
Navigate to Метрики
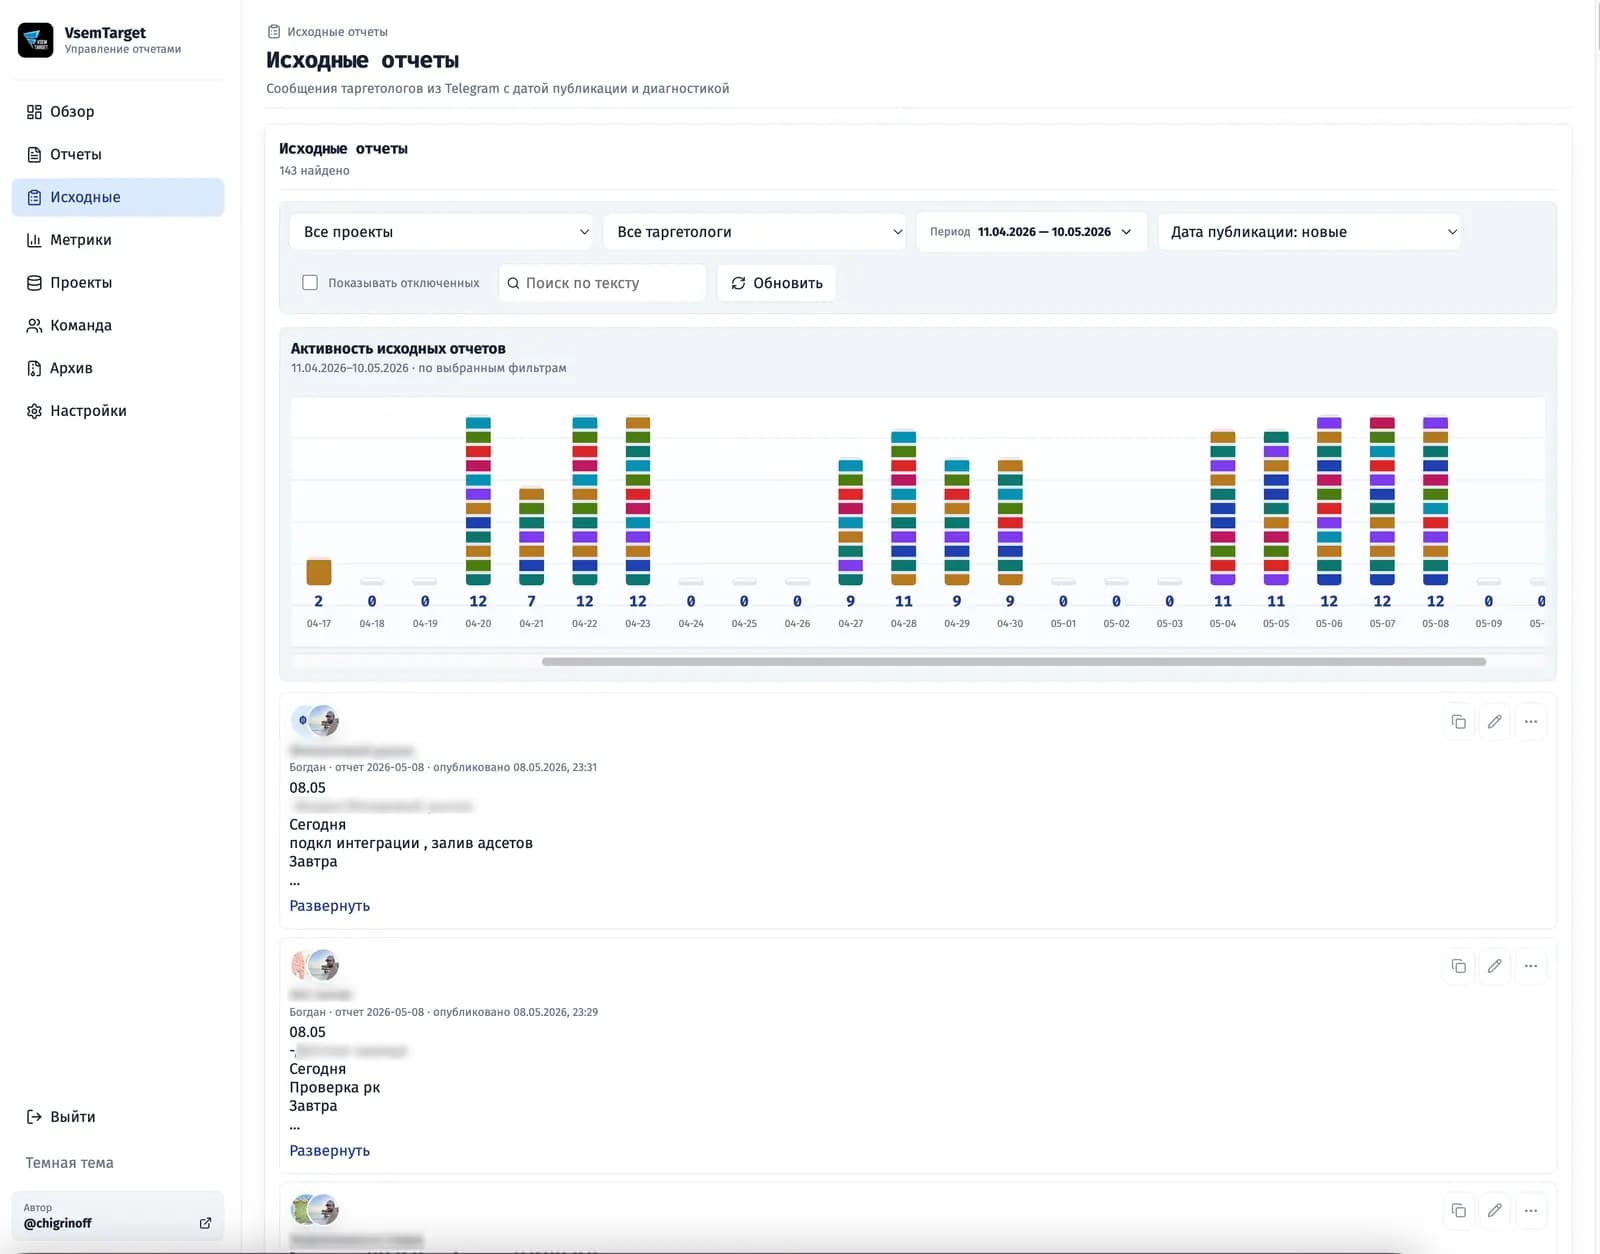point(118,240)
